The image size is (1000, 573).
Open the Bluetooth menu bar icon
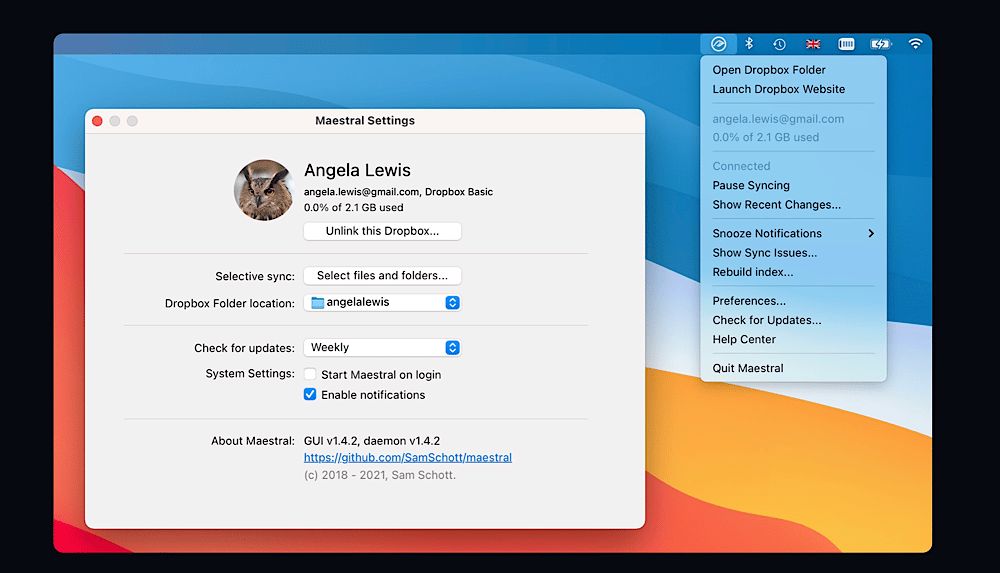749,43
